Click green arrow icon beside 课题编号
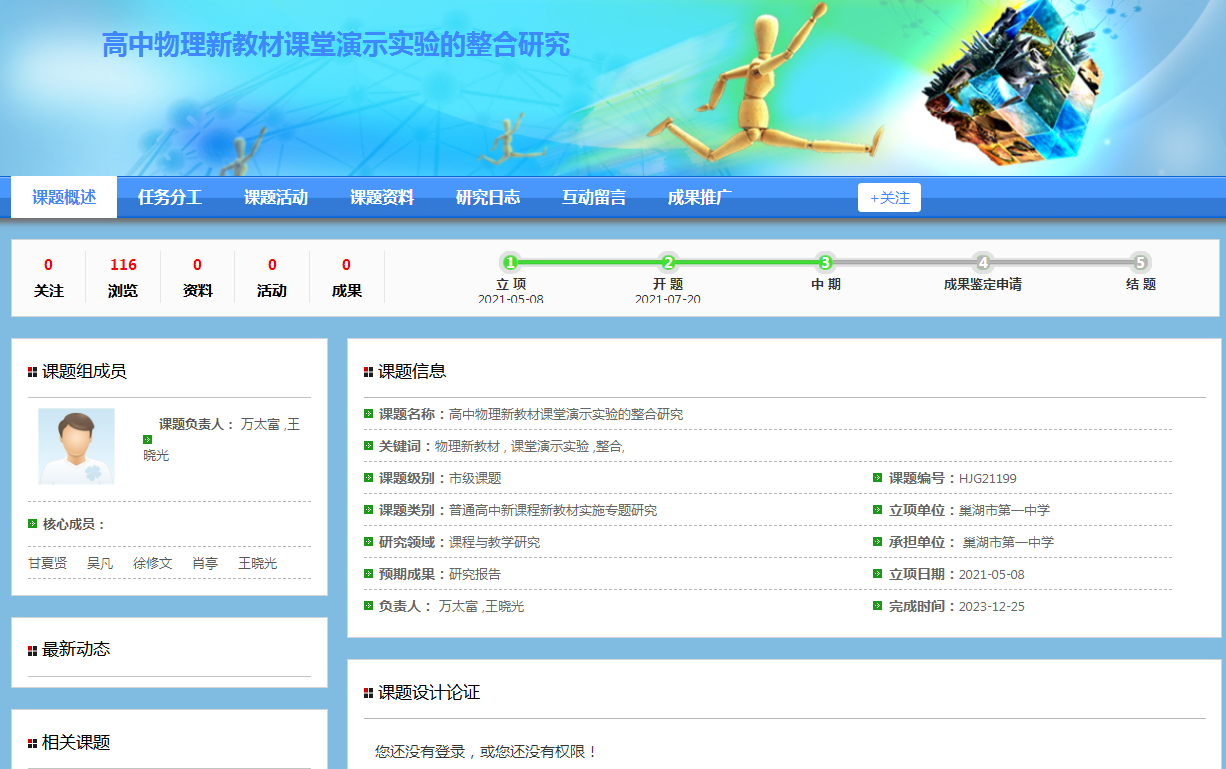The image size is (1226, 769). click(x=878, y=478)
